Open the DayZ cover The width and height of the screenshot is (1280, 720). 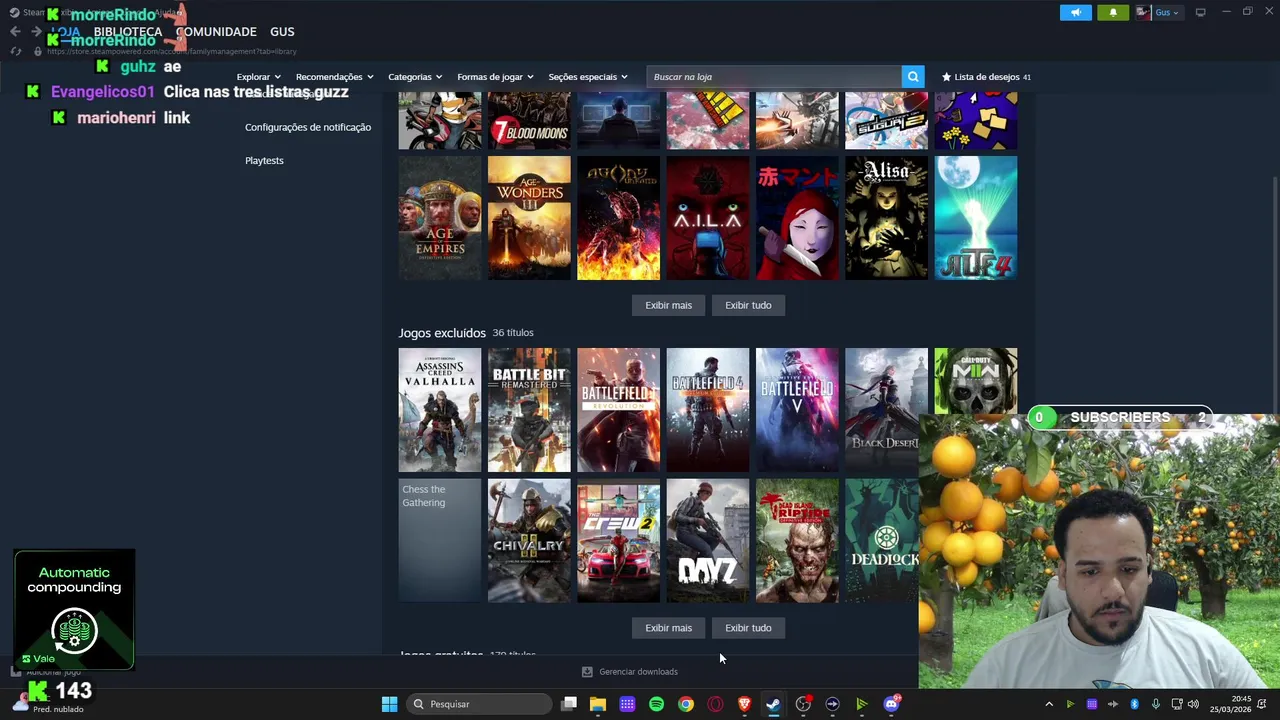point(708,540)
